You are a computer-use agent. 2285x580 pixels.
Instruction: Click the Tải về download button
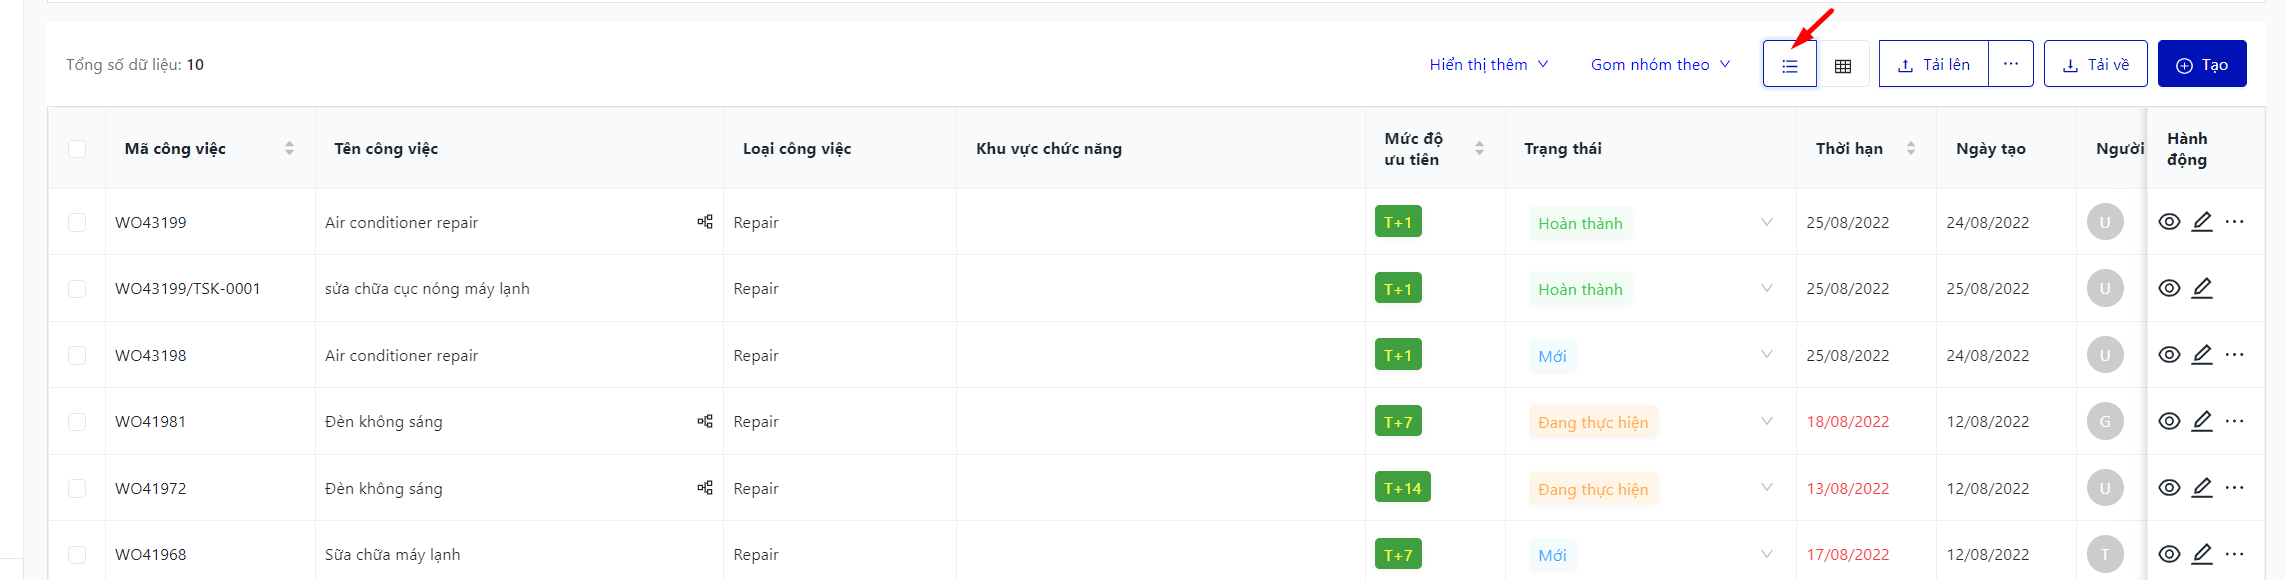pos(2095,64)
